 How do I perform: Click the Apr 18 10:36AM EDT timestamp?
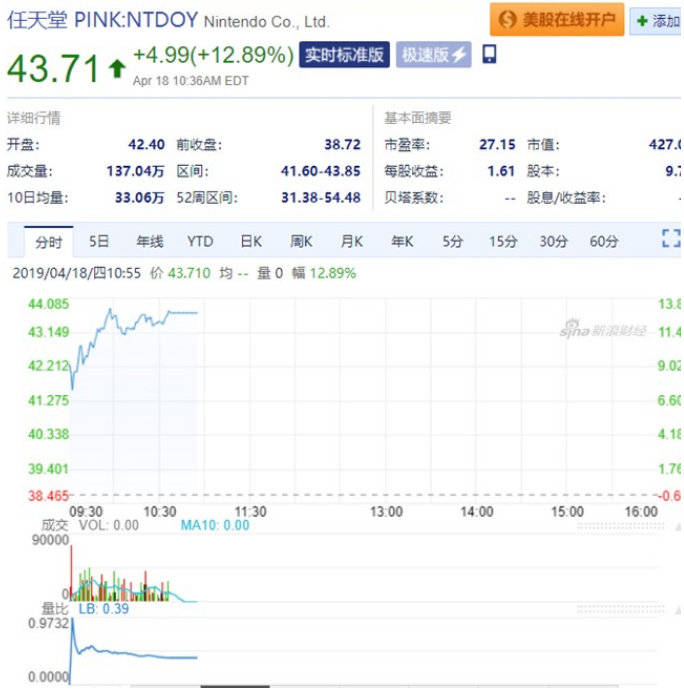tap(191, 81)
